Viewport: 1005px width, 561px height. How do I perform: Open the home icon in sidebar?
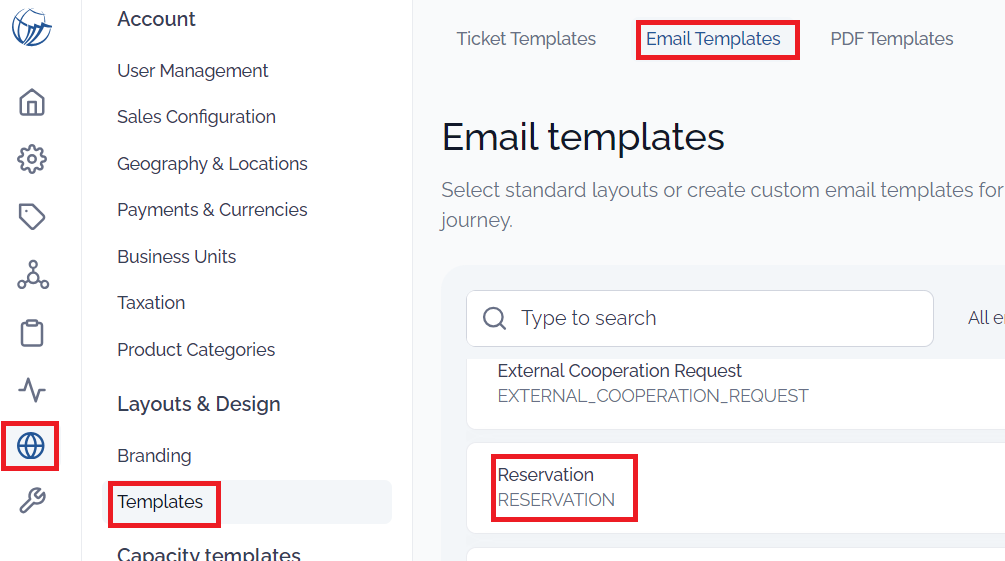click(31, 102)
